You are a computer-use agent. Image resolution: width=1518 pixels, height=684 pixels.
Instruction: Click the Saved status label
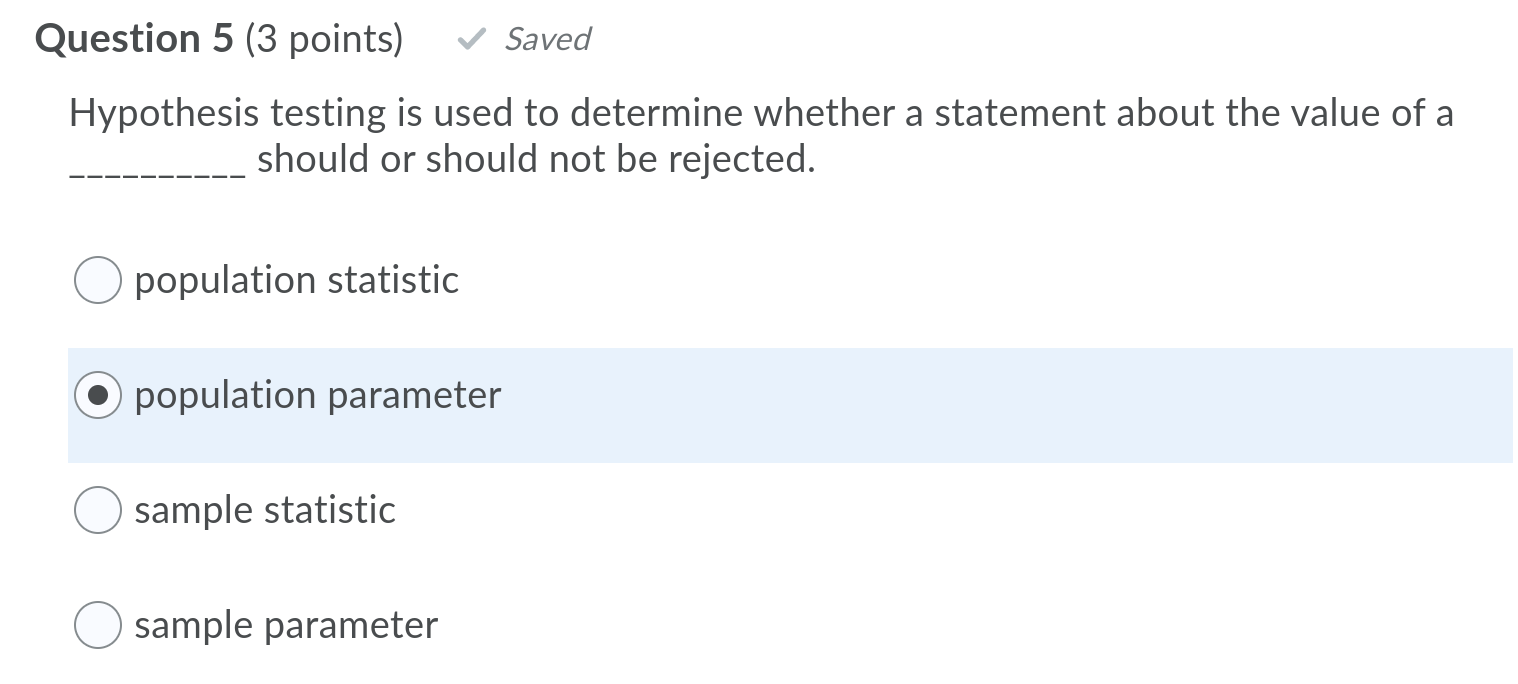(548, 40)
